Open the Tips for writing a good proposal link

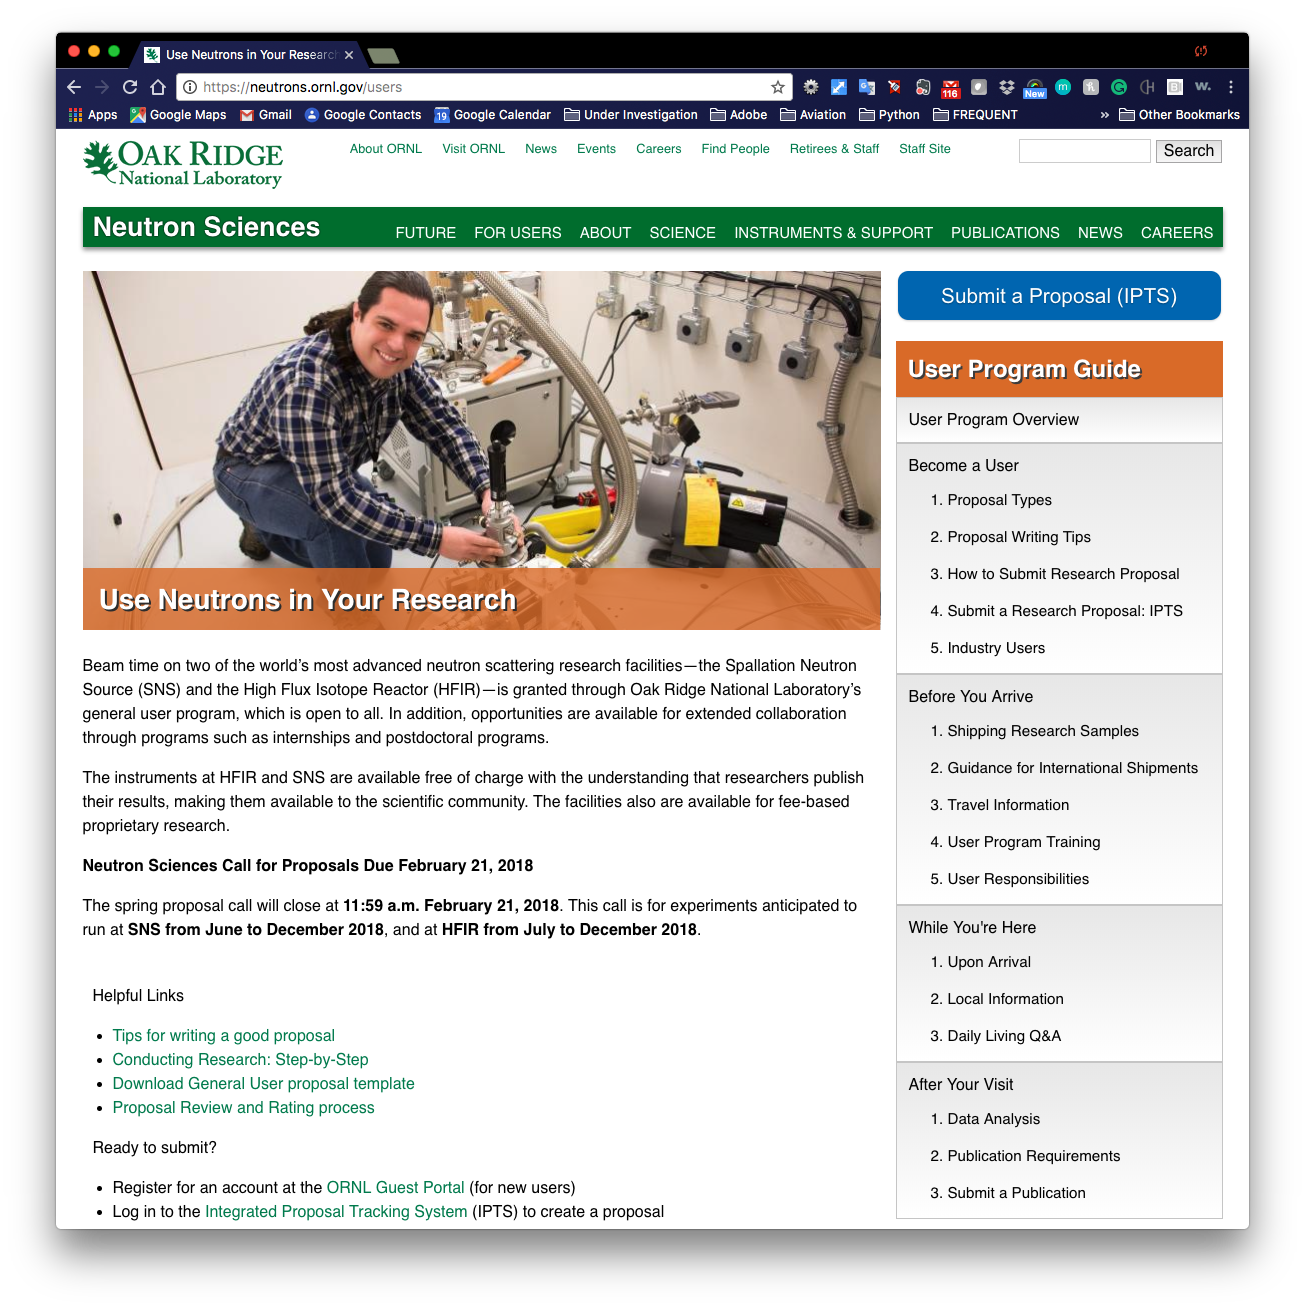click(x=223, y=1035)
